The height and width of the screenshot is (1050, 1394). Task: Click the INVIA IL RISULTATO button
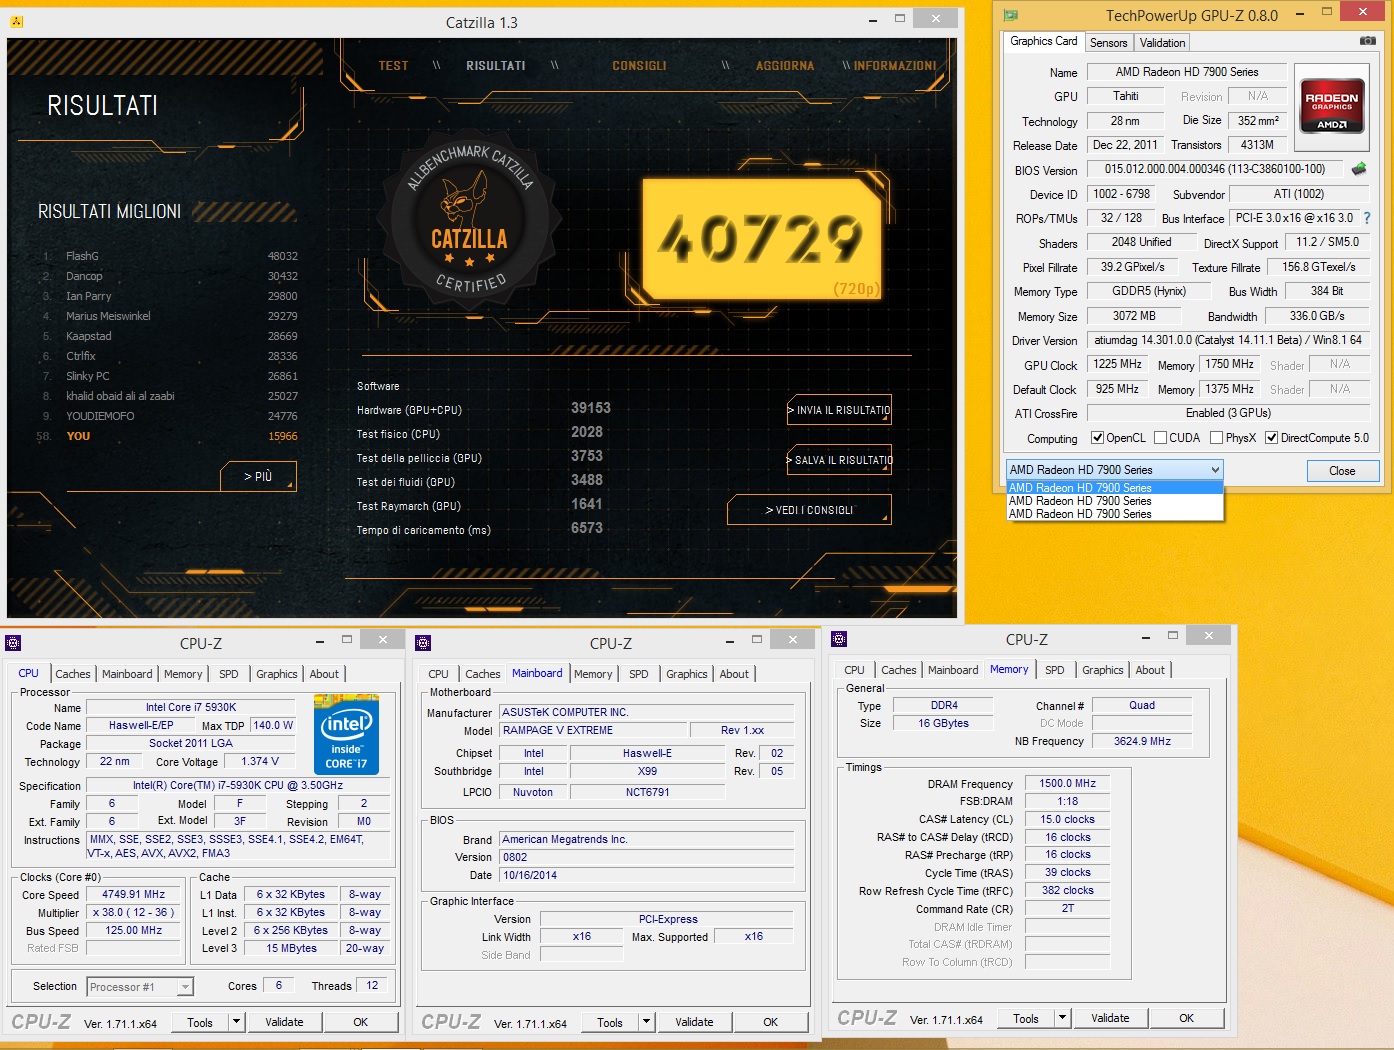pyautogui.click(x=839, y=410)
